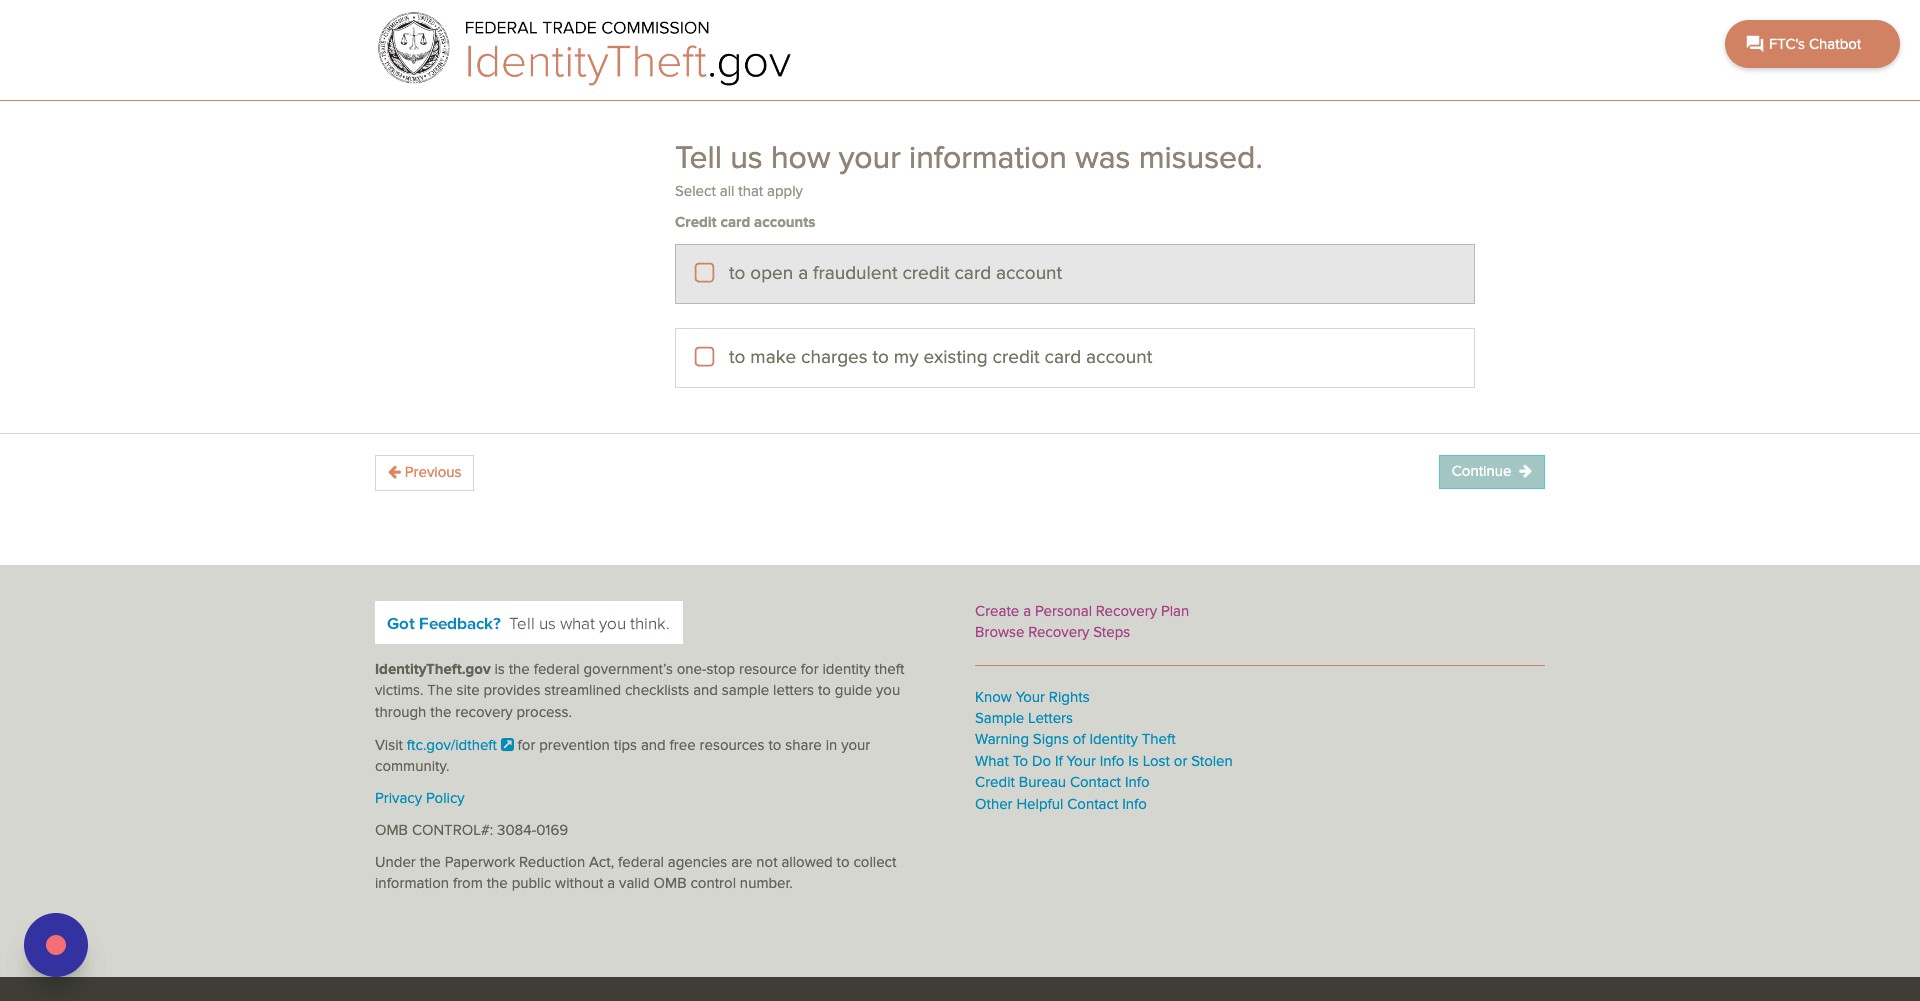Click the FTC seal logo icon

413,48
